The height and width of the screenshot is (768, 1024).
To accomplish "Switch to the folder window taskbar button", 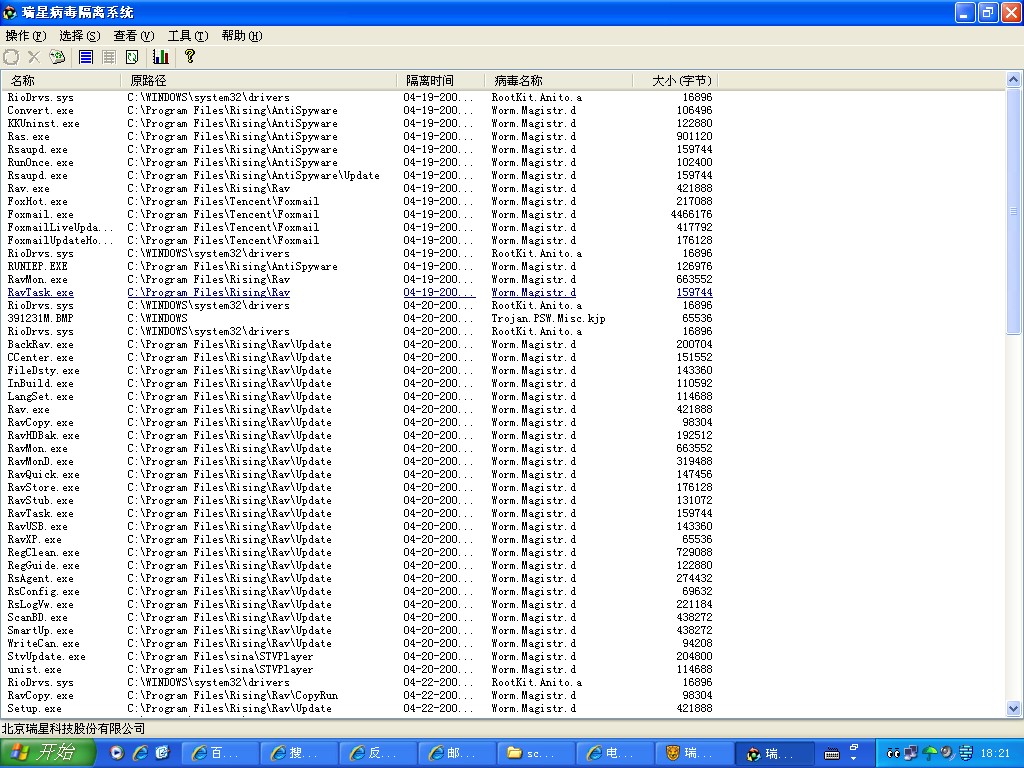I will [538, 753].
